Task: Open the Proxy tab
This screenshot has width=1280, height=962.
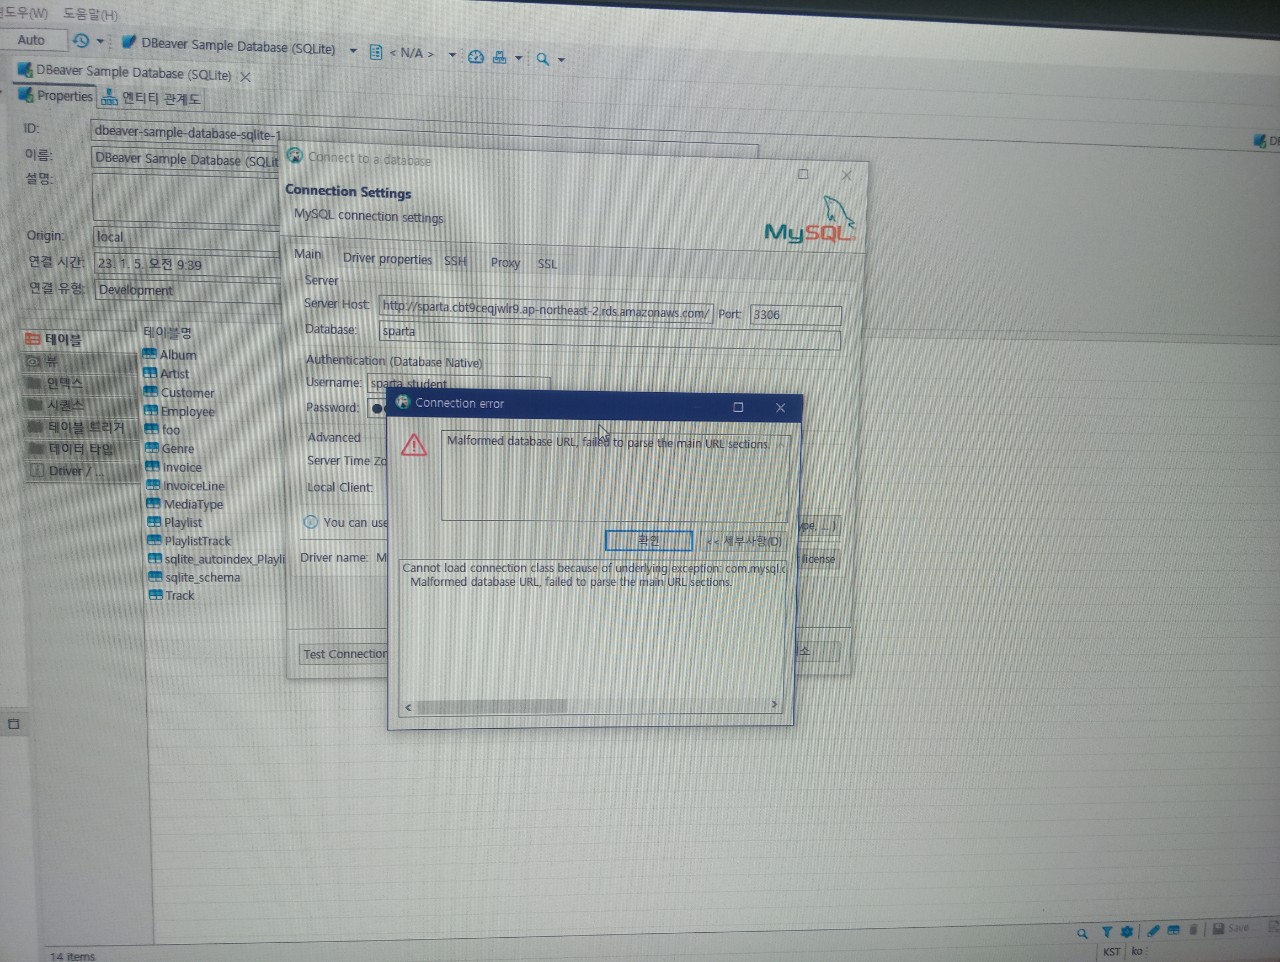Action: point(505,263)
